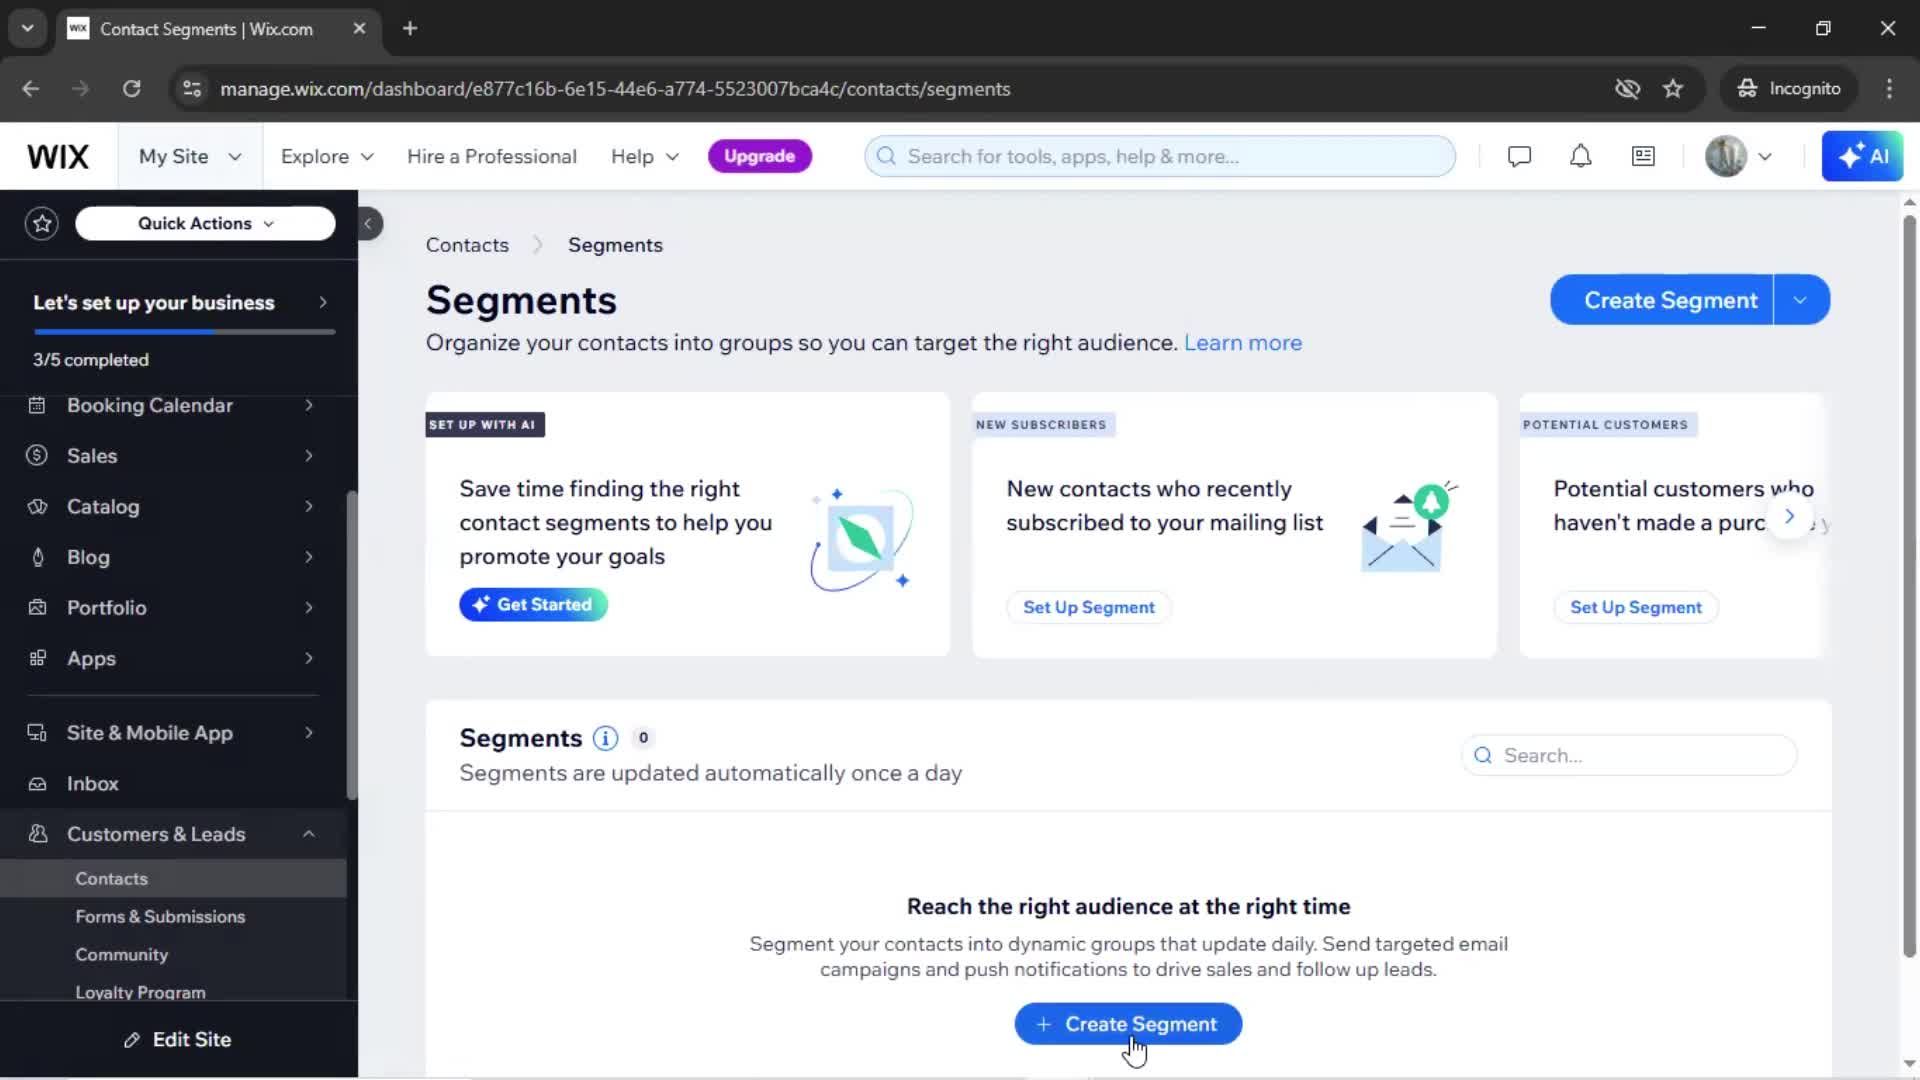
Task: Open the chat messages icon
Action: (x=1519, y=157)
